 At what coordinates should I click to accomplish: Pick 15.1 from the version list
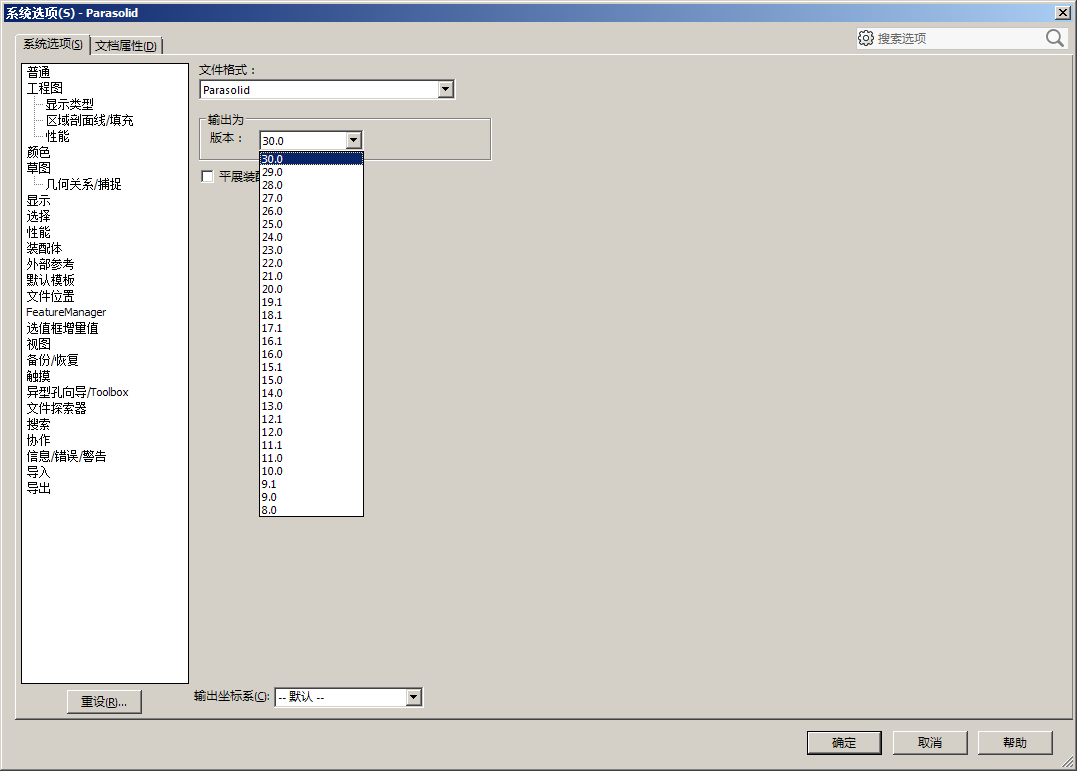311,368
